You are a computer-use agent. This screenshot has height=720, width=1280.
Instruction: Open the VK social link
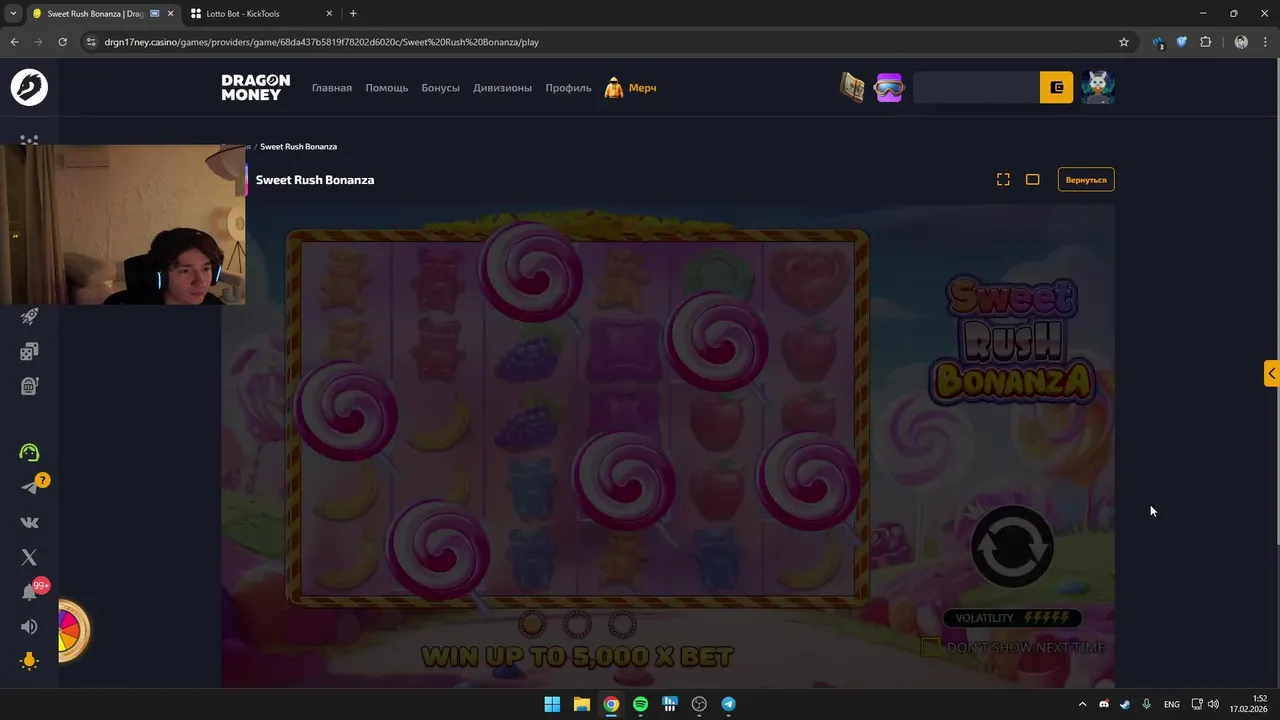pos(29,522)
